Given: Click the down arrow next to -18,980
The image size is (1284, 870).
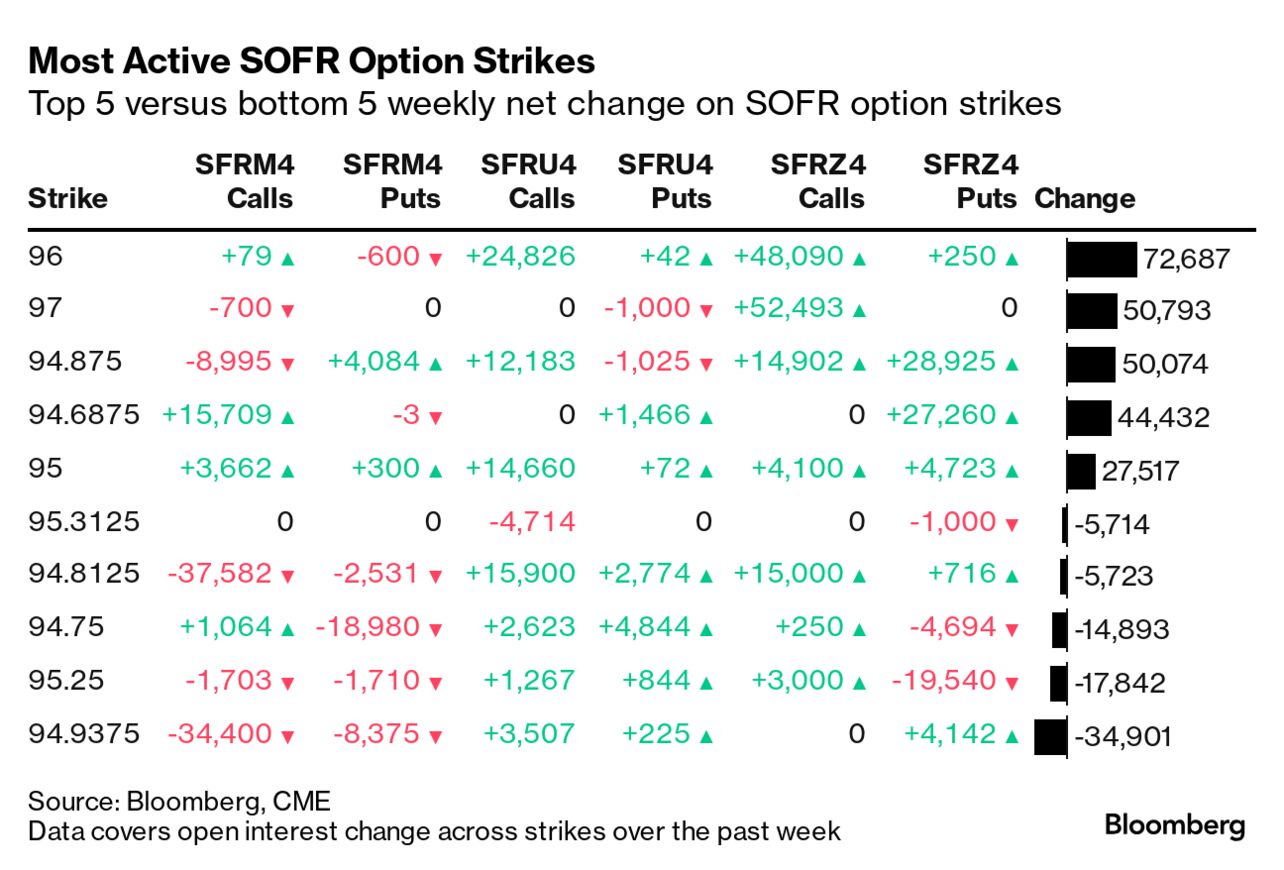Looking at the screenshot, I should point(435,630).
